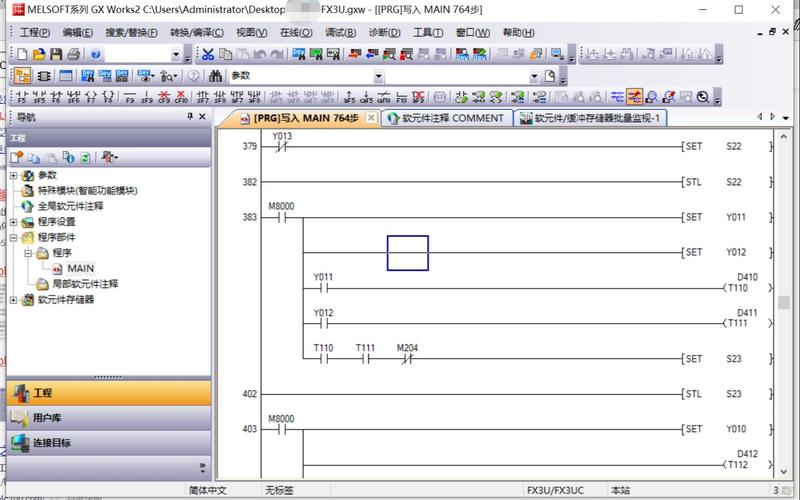Switch to 软元件注释 COMMENT tab
800x500 pixels.
point(446,118)
